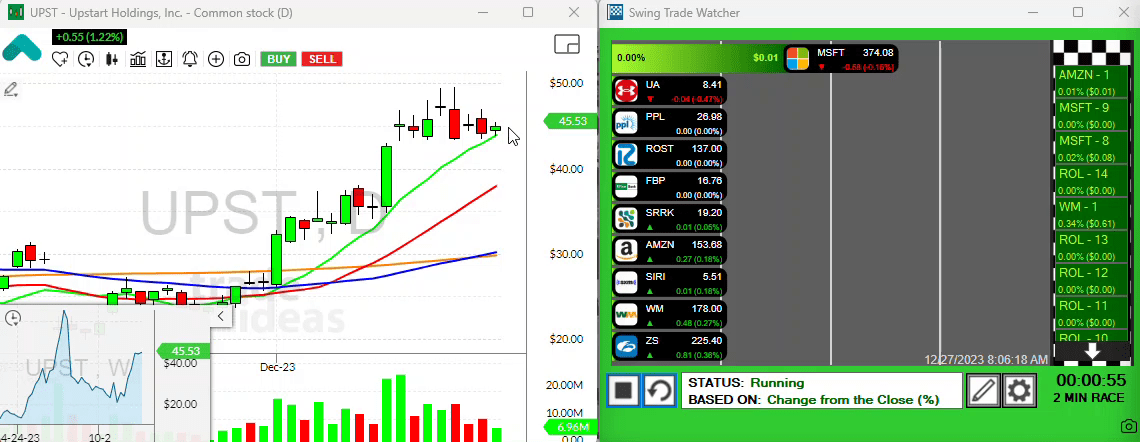Set a price alert with the bell icon
Viewport: 1140px width, 442px height.
point(190,60)
